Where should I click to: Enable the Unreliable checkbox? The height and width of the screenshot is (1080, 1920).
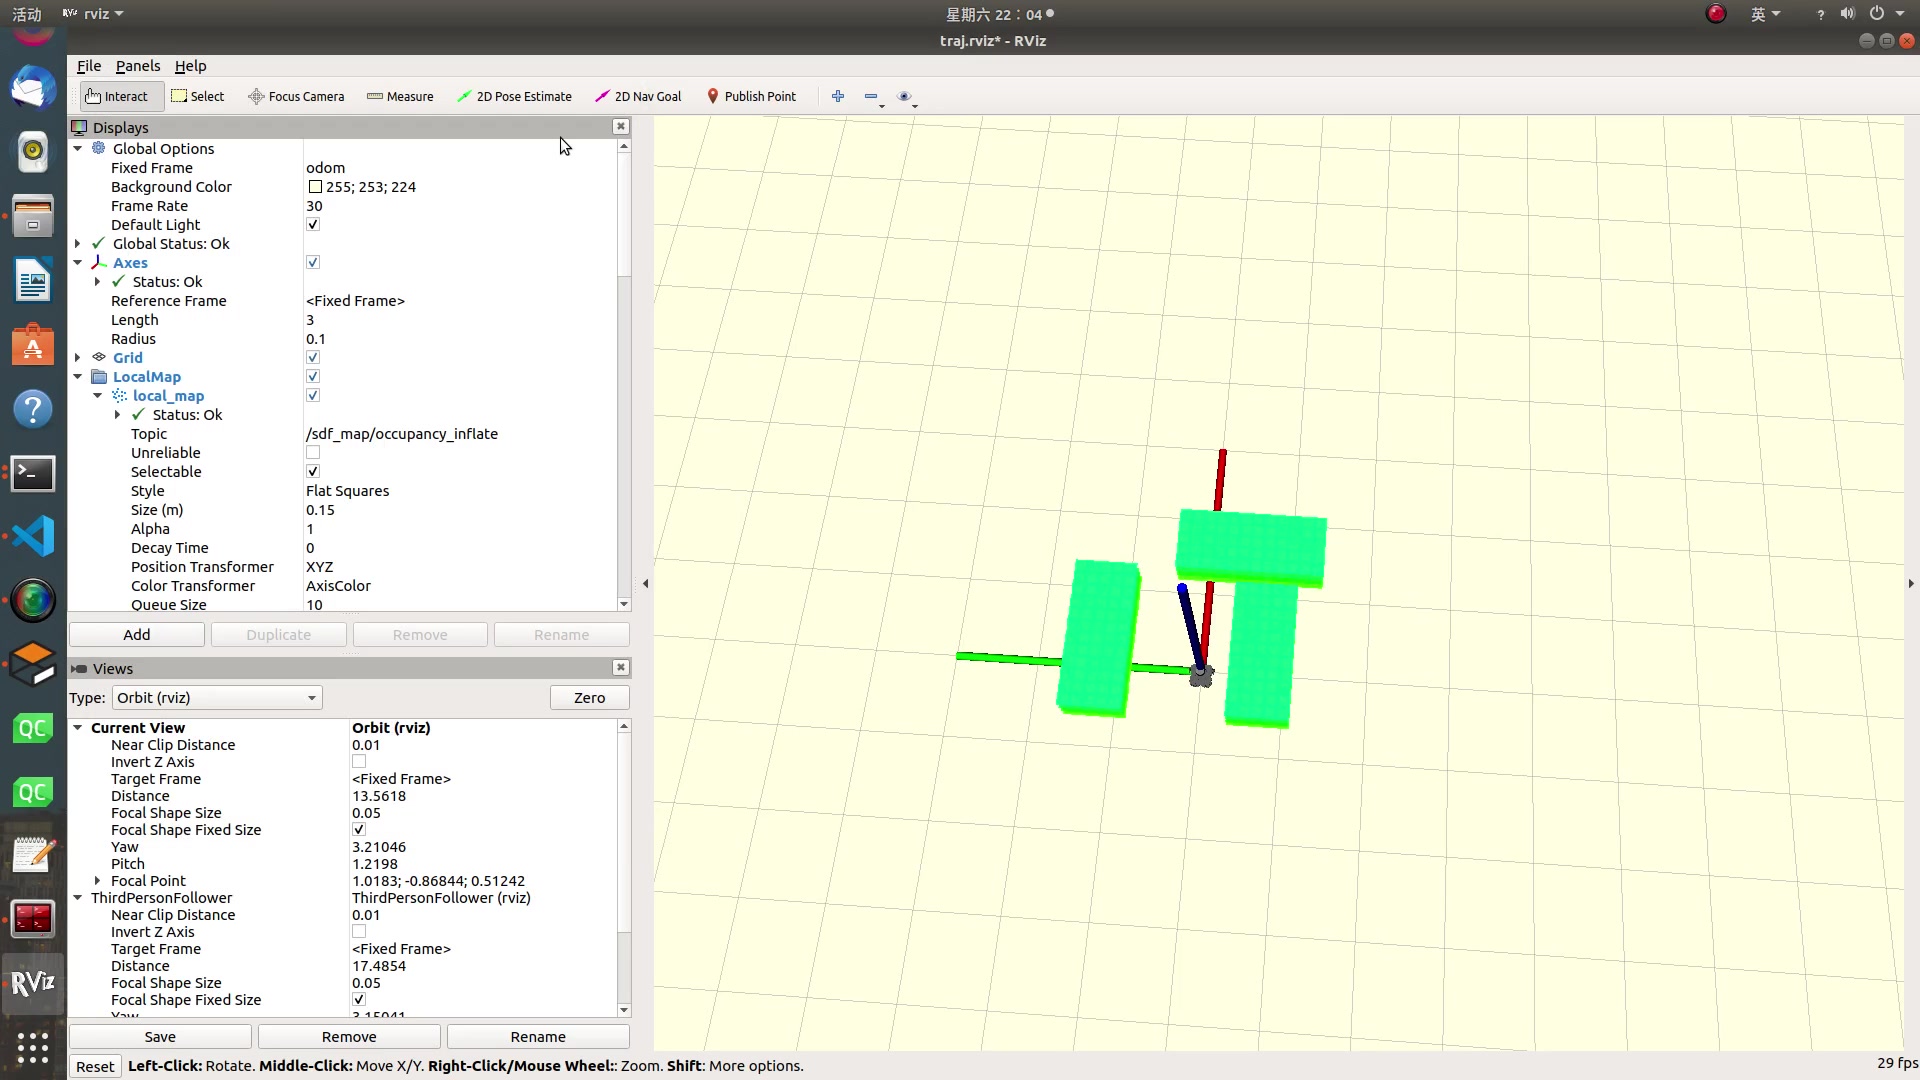click(313, 453)
